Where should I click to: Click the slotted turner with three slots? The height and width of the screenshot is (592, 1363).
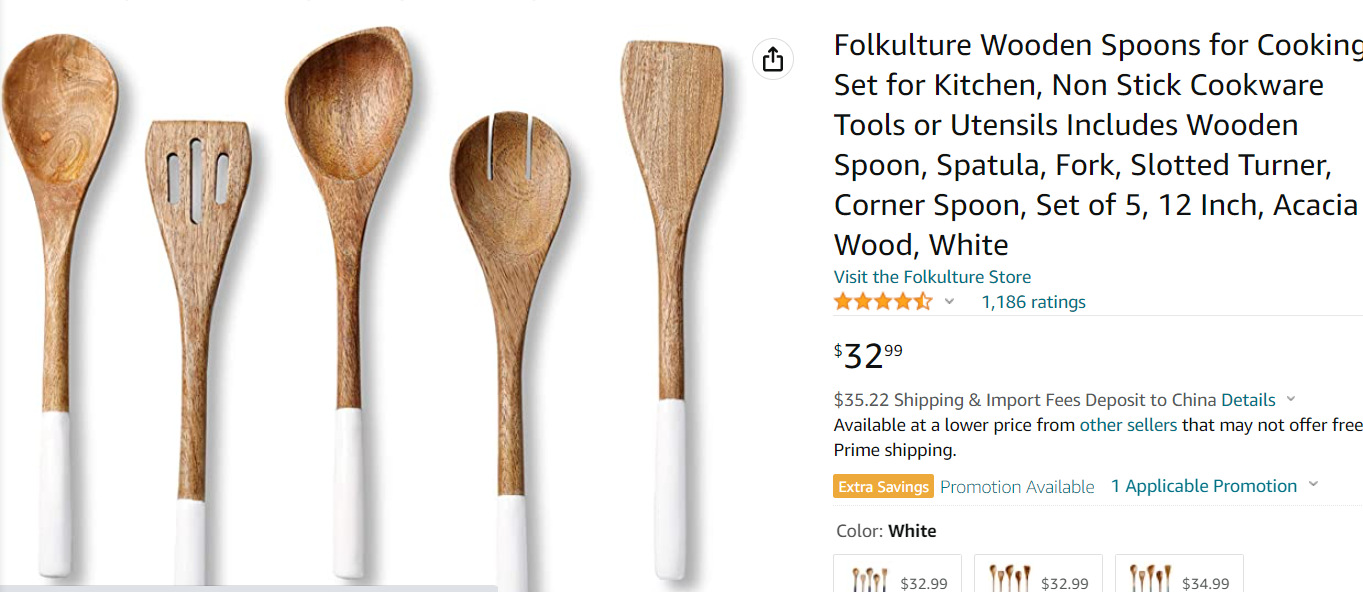pyautogui.click(x=196, y=300)
